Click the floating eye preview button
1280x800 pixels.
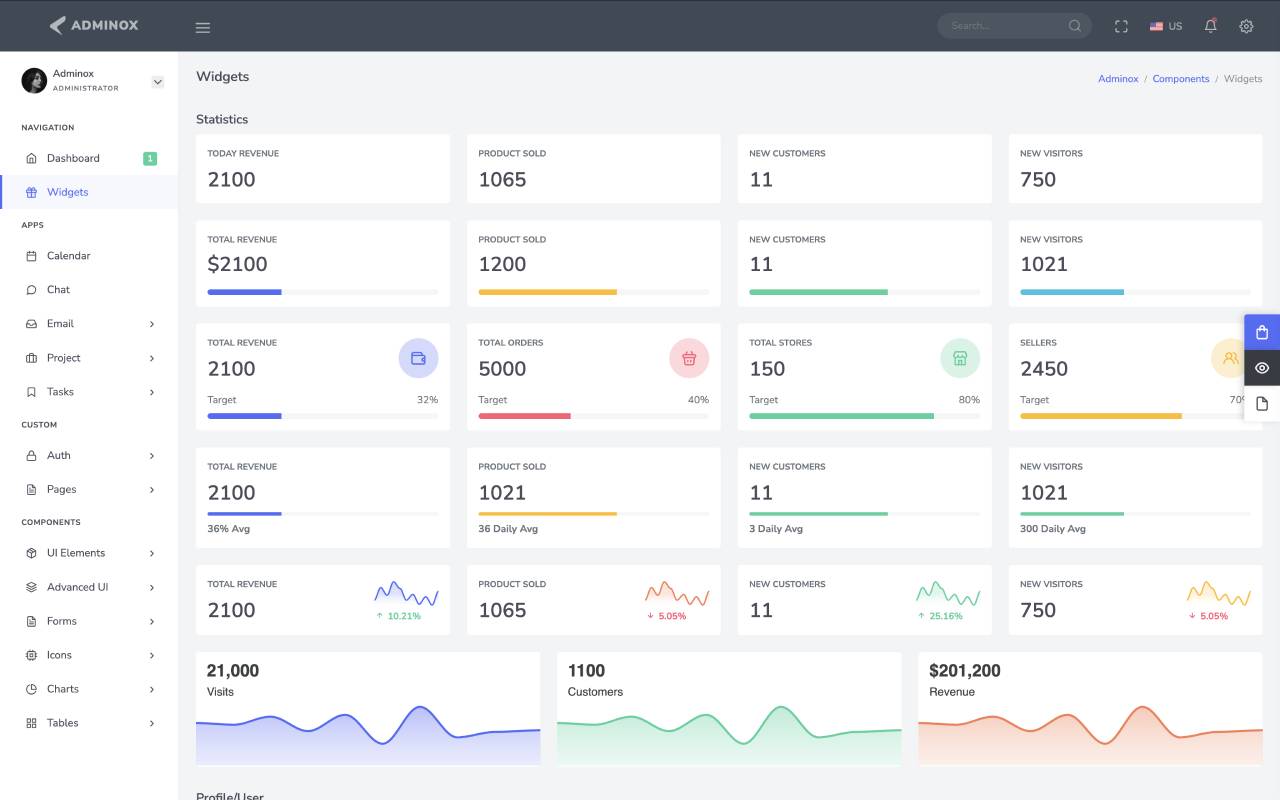tap(1262, 368)
